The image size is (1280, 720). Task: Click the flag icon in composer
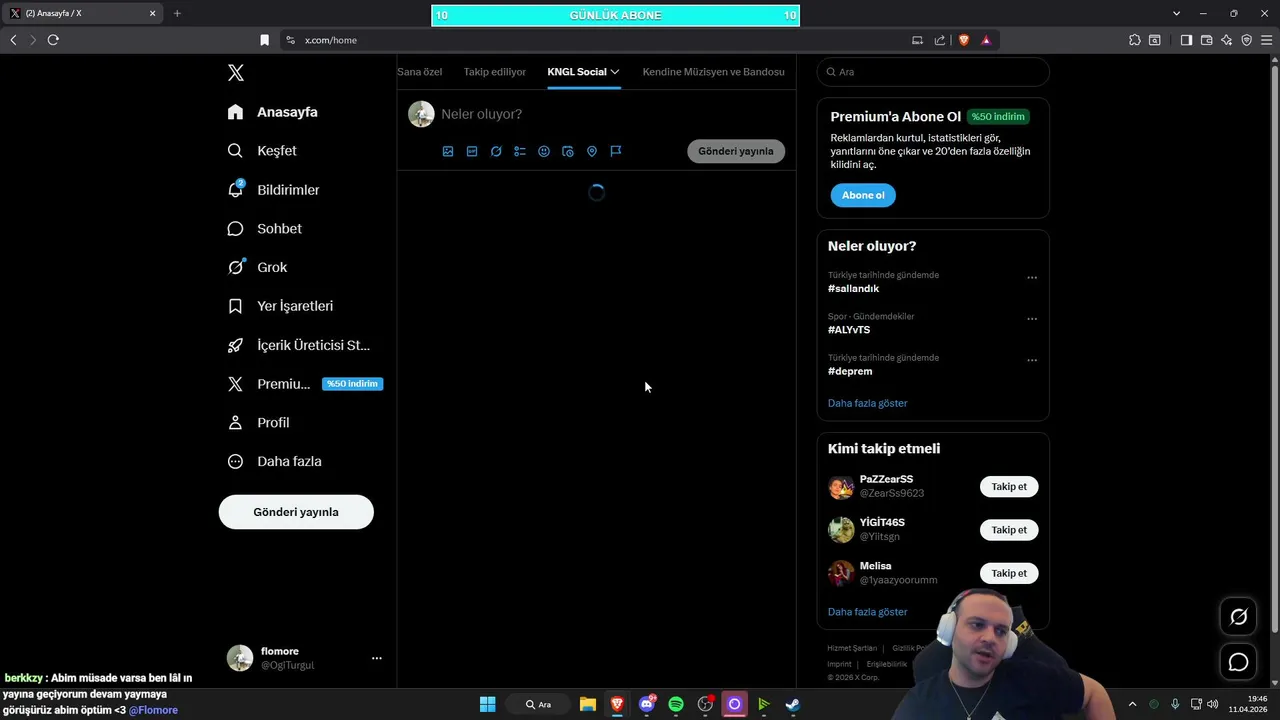pyautogui.click(x=616, y=151)
